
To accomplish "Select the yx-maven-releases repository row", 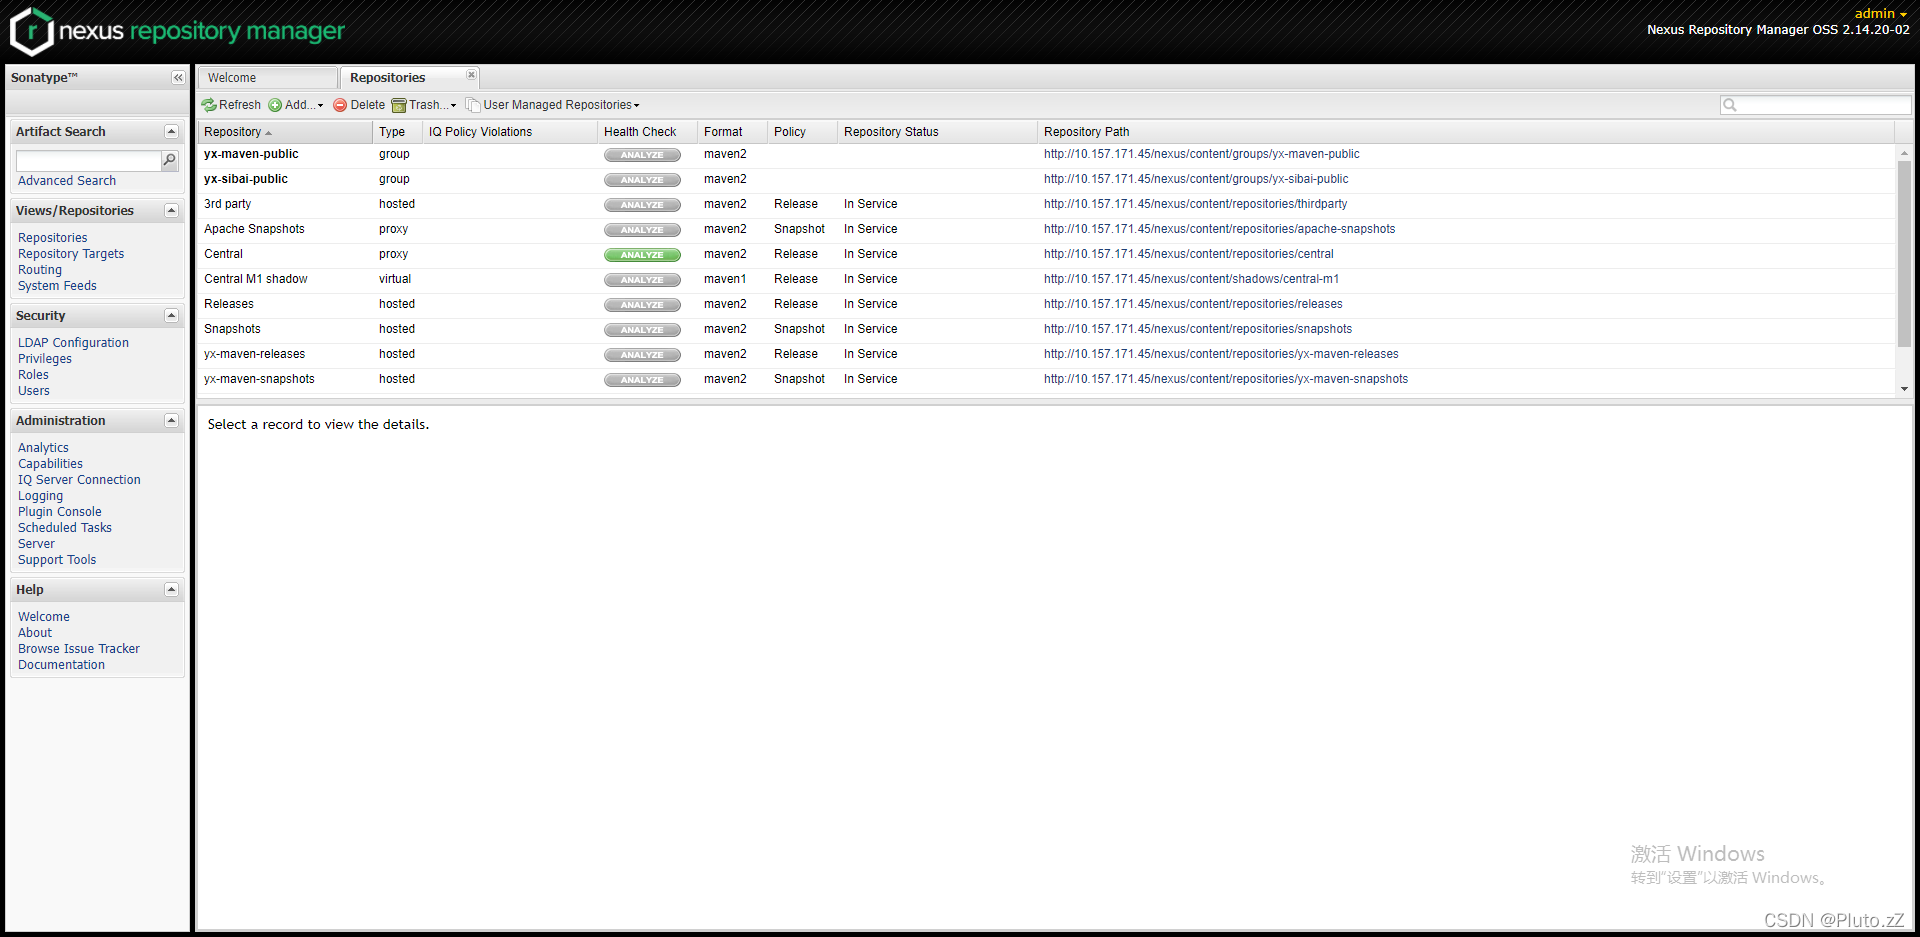I will pyautogui.click(x=1046, y=355).
